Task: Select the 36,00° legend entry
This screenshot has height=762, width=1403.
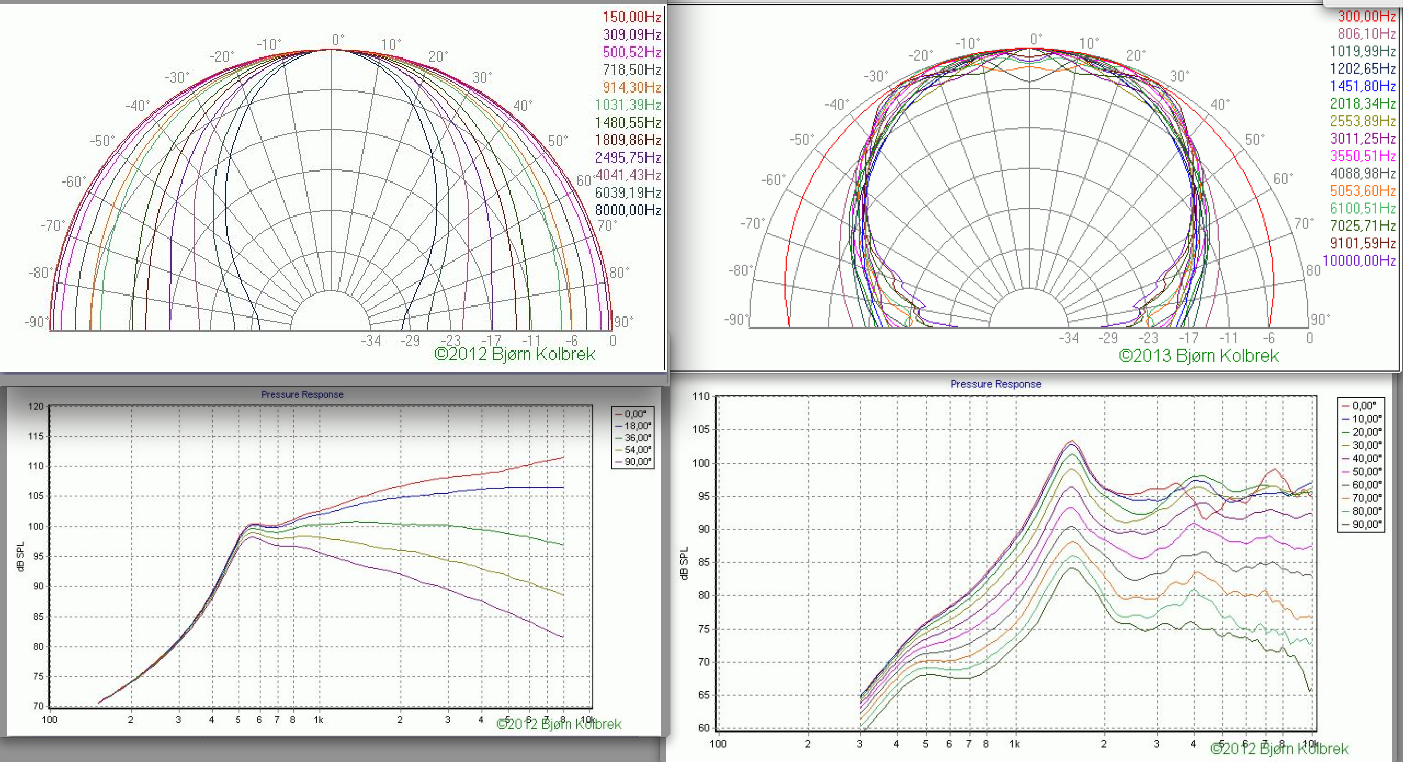Action: [633, 437]
